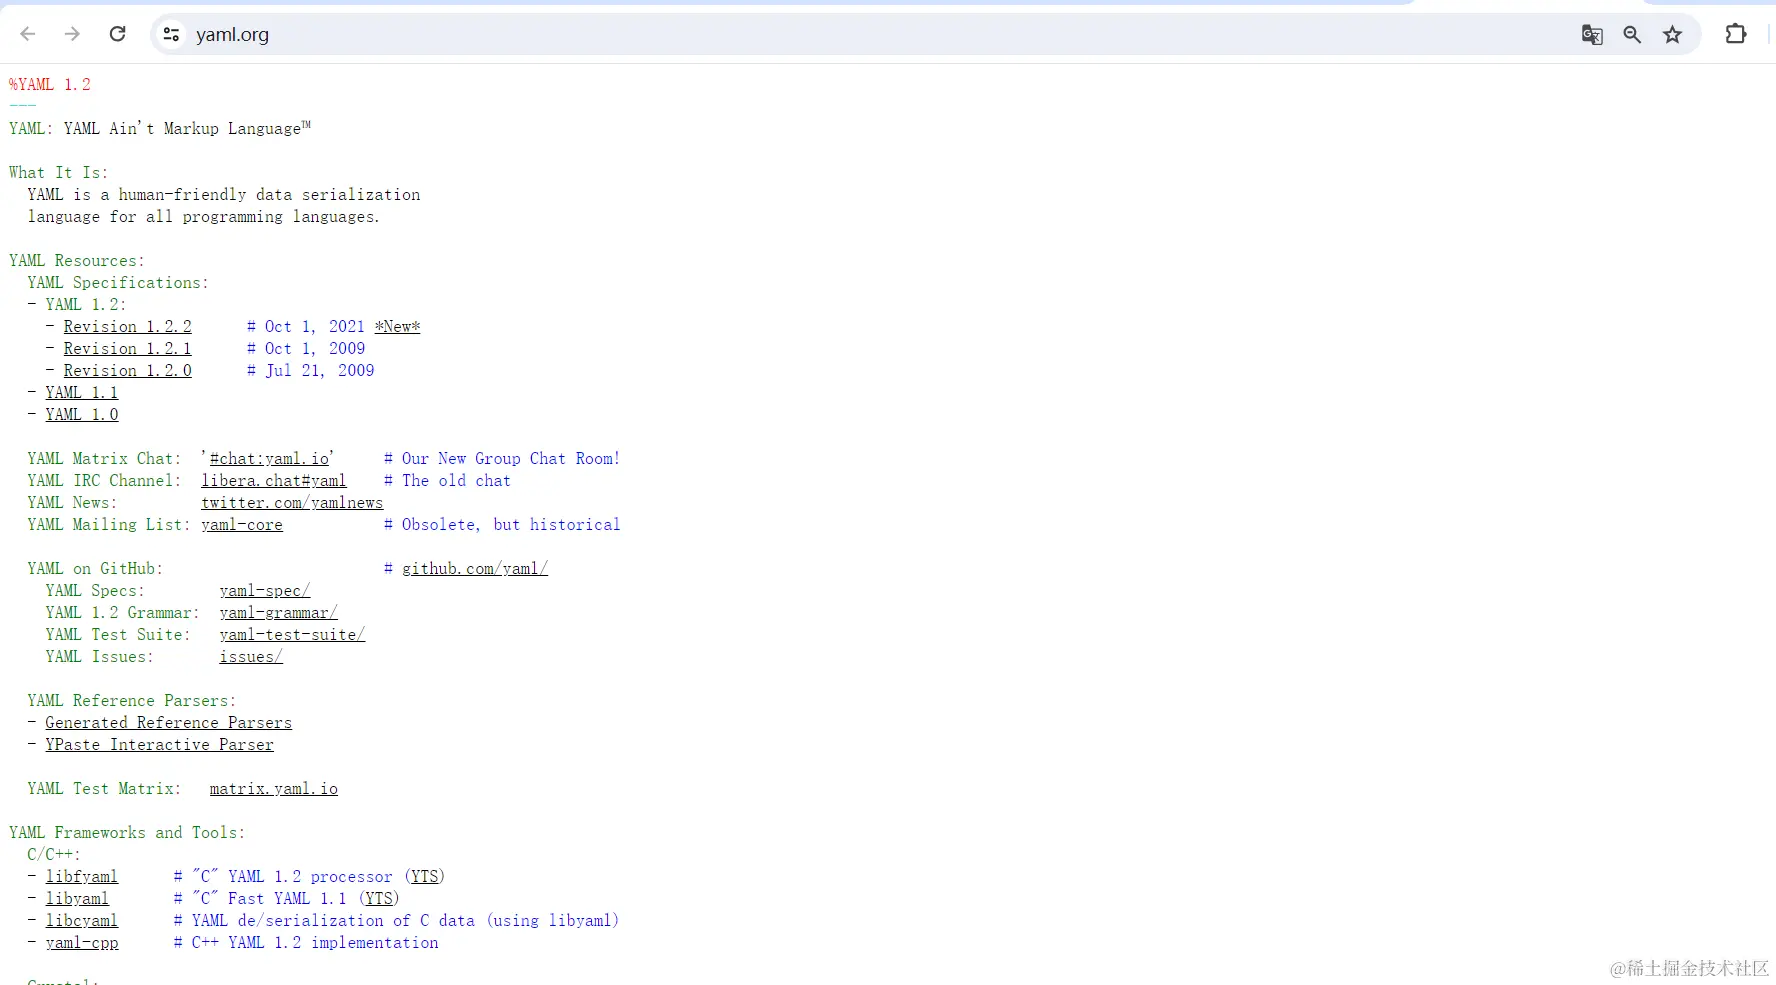This screenshot has height=985, width=1776.
Task: Click 'YAML Specifications:' text
Action: pos(118,283)
